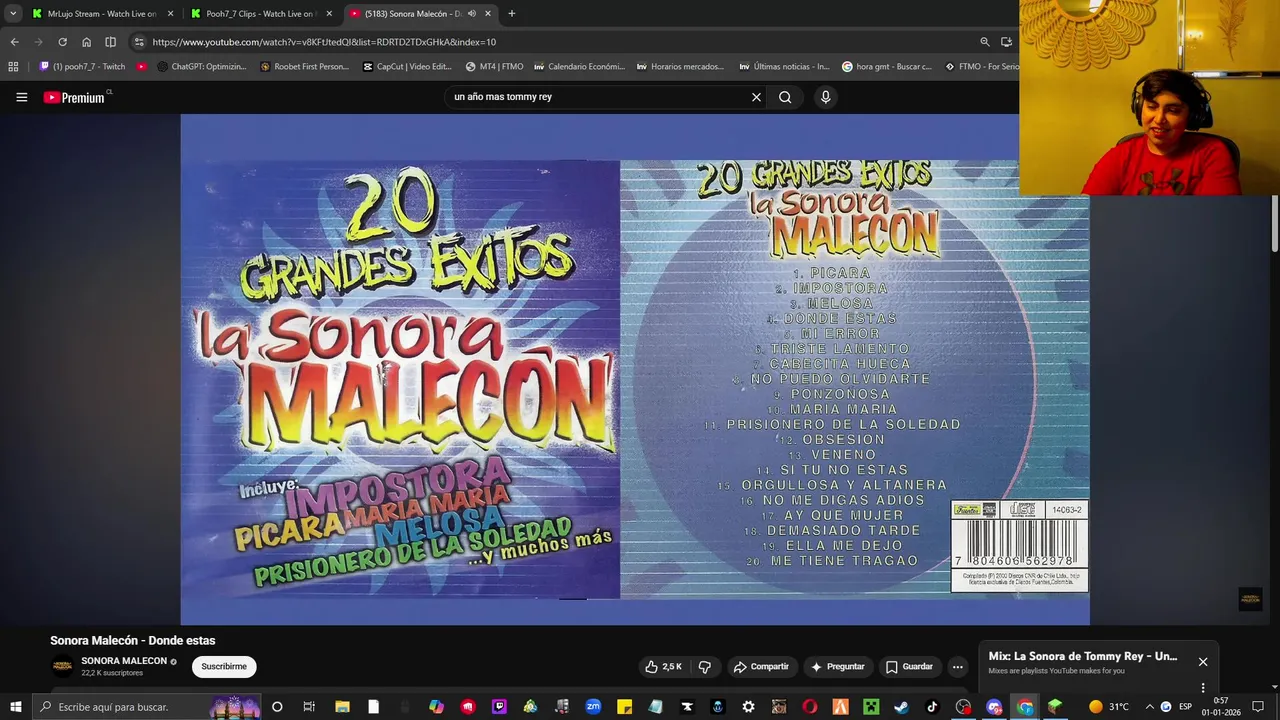Toggle the browser side panel

click(110, 42)
